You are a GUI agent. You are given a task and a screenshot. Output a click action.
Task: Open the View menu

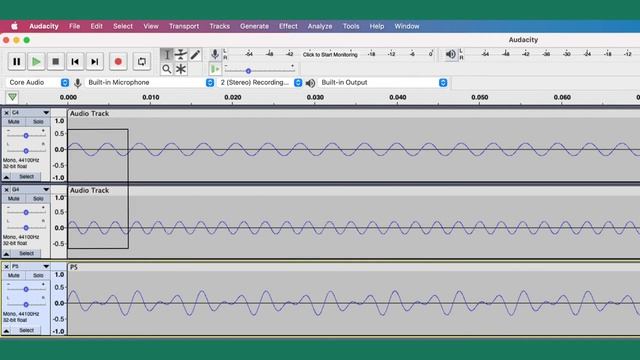[151, 26]
